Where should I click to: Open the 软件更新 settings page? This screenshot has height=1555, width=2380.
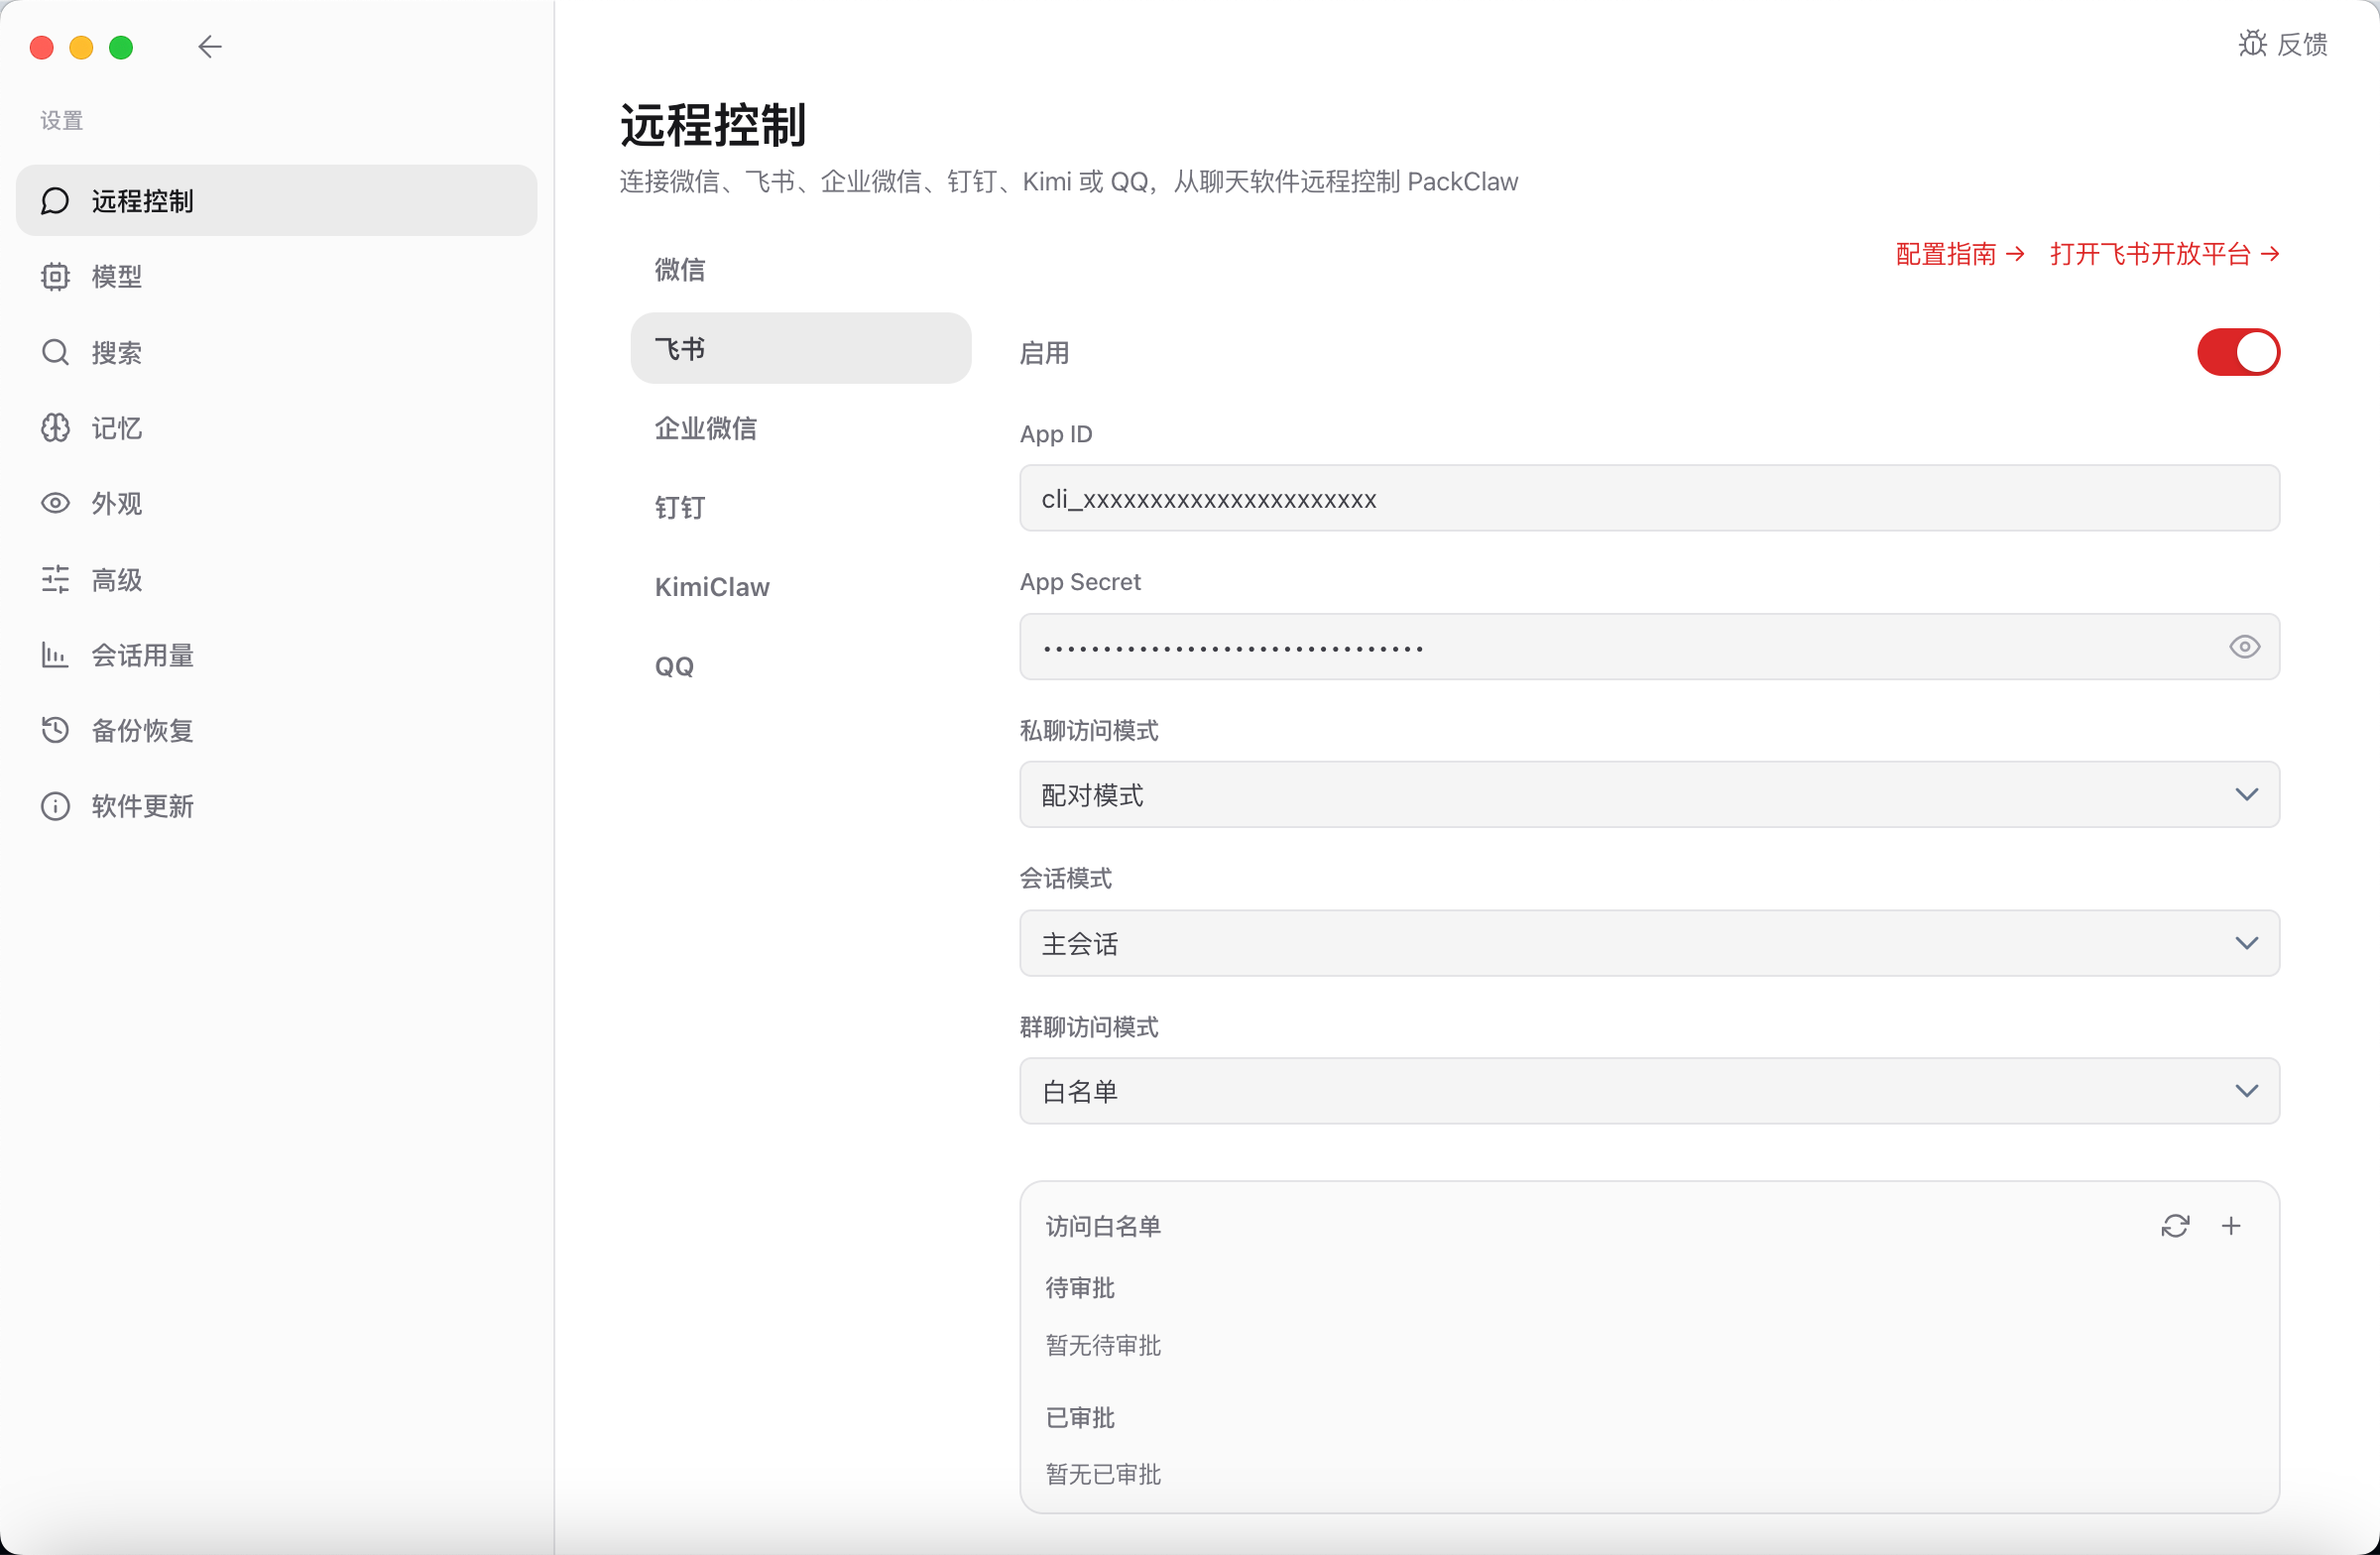(276, 806)
